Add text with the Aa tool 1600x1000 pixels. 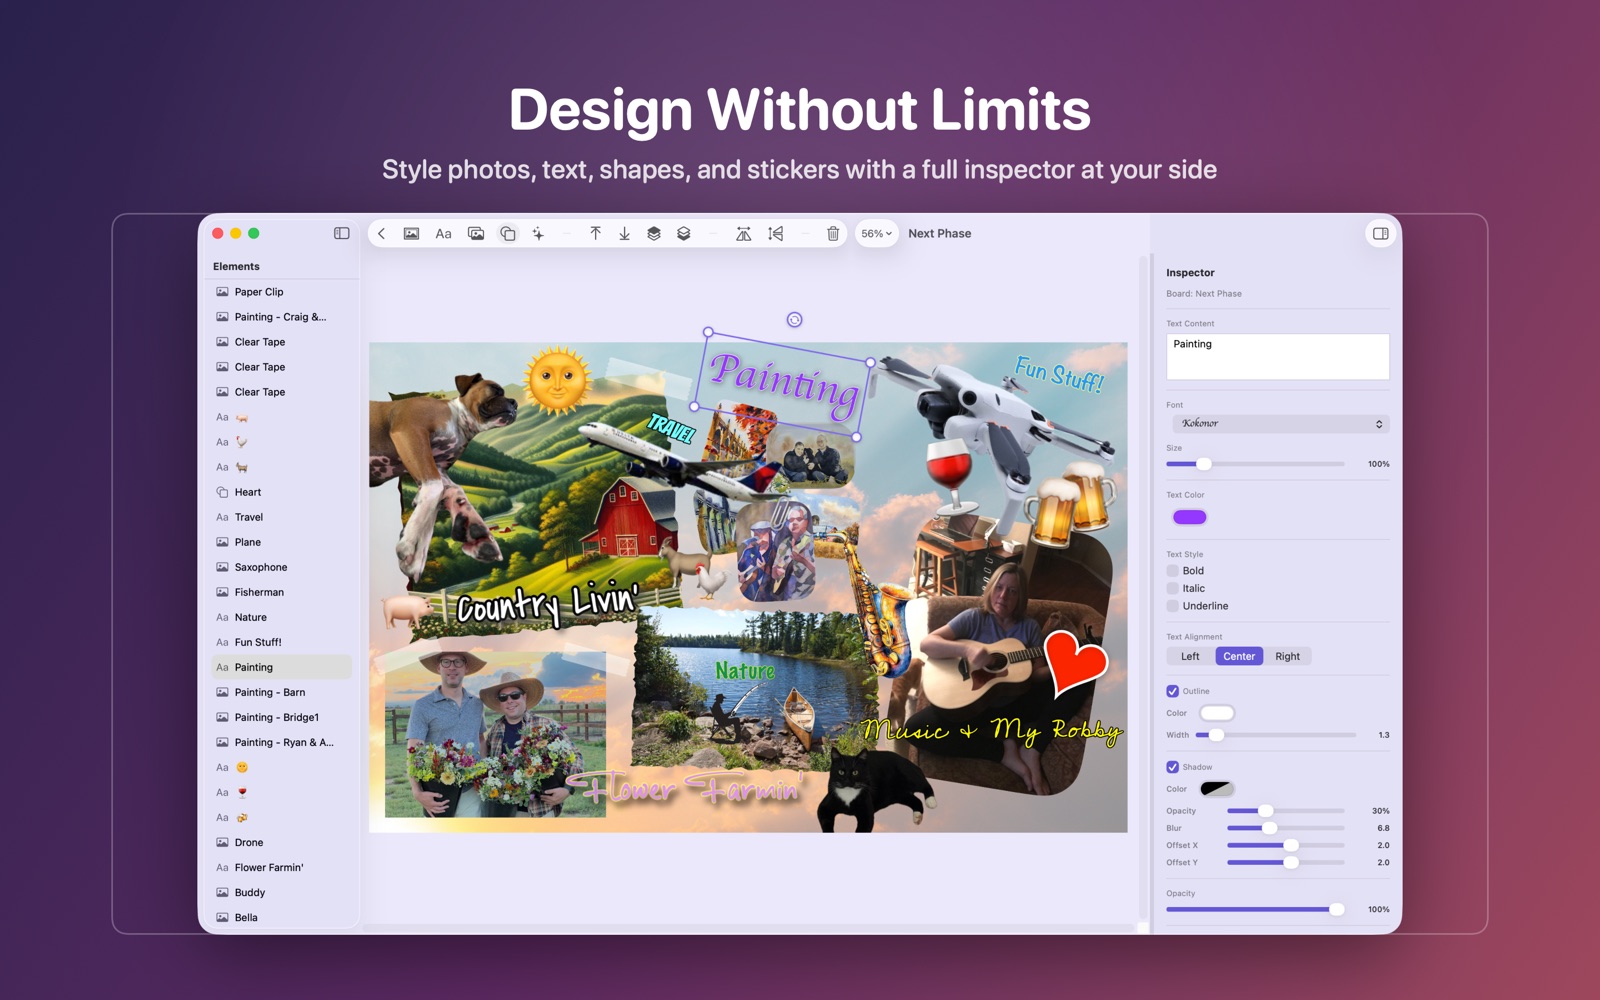[443, 234]
